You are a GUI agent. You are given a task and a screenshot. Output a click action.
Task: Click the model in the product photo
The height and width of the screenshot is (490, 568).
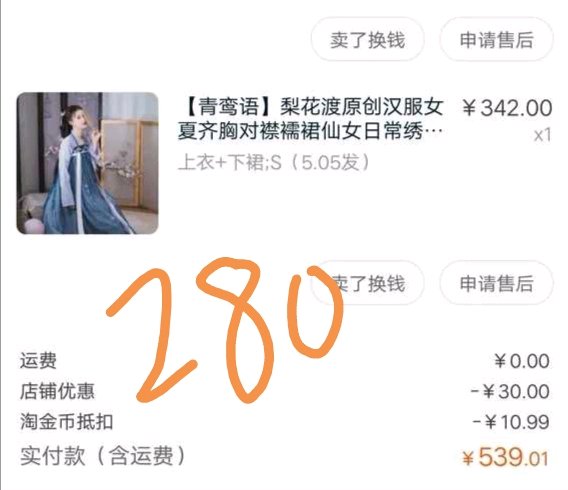tap(82, 170)
